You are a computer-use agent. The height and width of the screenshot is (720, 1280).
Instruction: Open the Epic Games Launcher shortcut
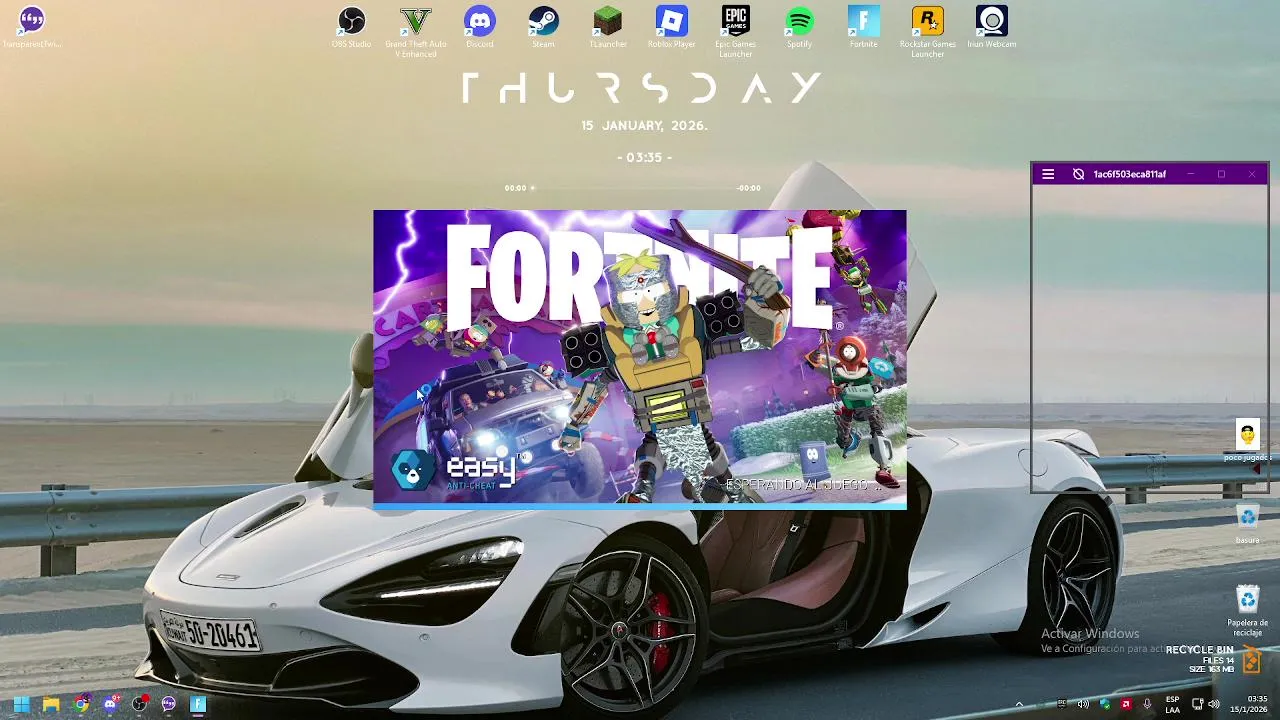click(x=735, y=32)
